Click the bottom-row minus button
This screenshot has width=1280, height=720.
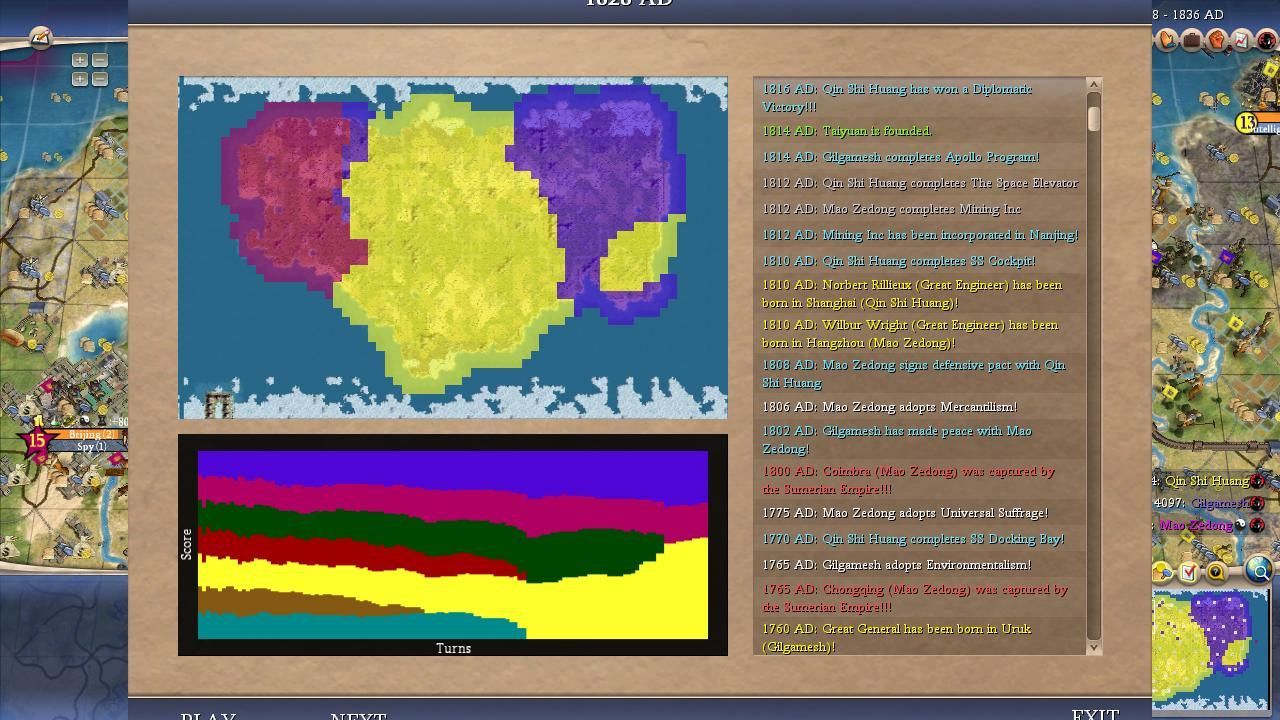click(99, 79)
